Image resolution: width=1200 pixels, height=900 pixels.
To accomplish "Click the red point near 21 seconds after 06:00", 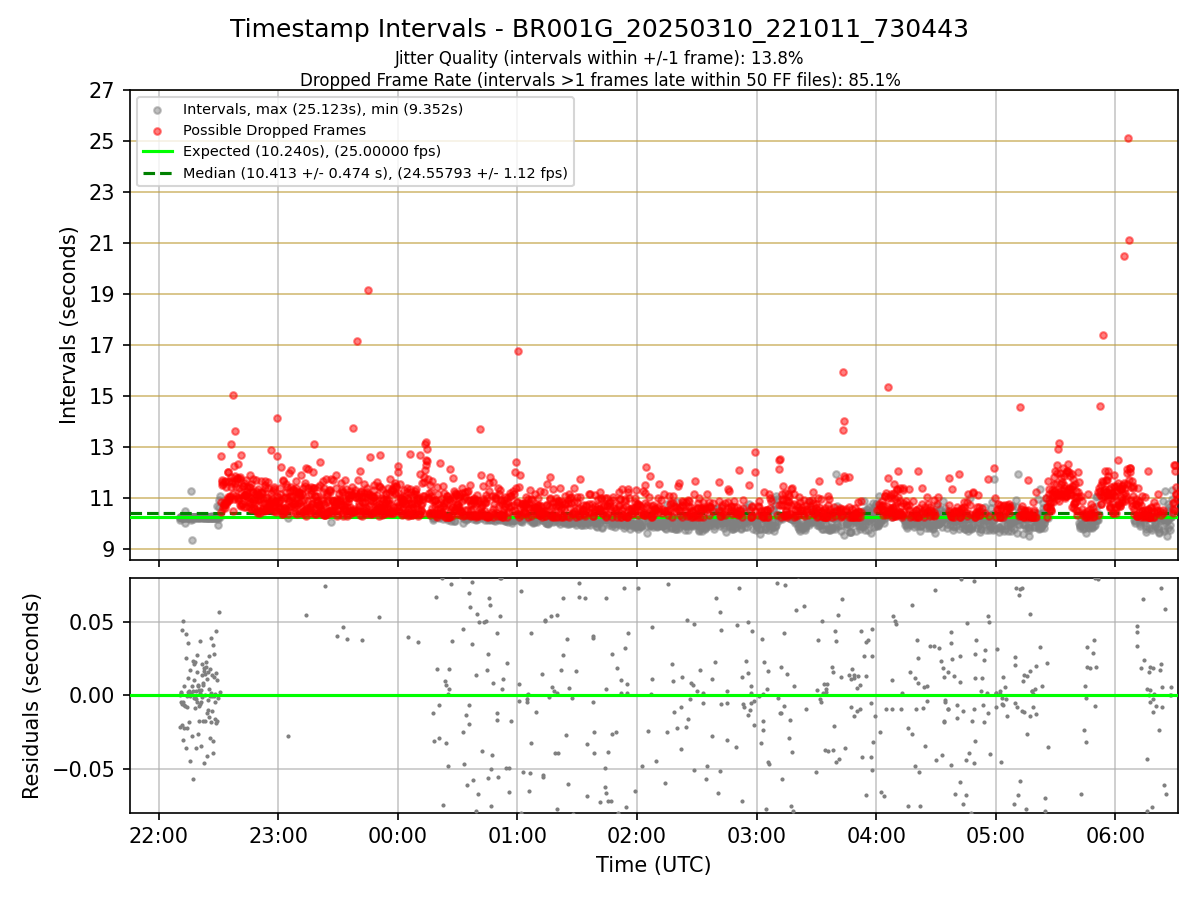I will pyautogui.click(x=1129, y=240).
